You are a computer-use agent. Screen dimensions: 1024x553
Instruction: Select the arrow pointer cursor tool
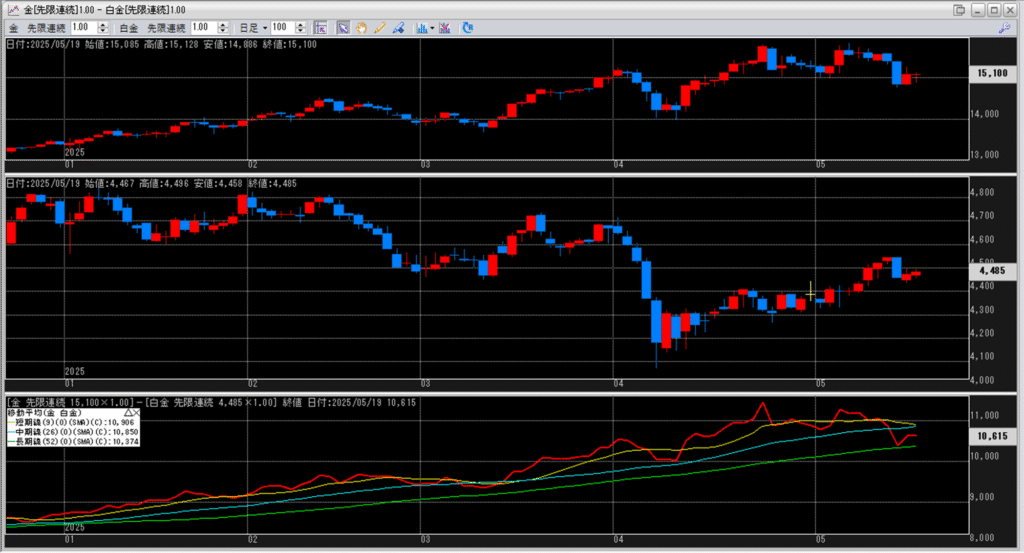click(x=343, y=28)
